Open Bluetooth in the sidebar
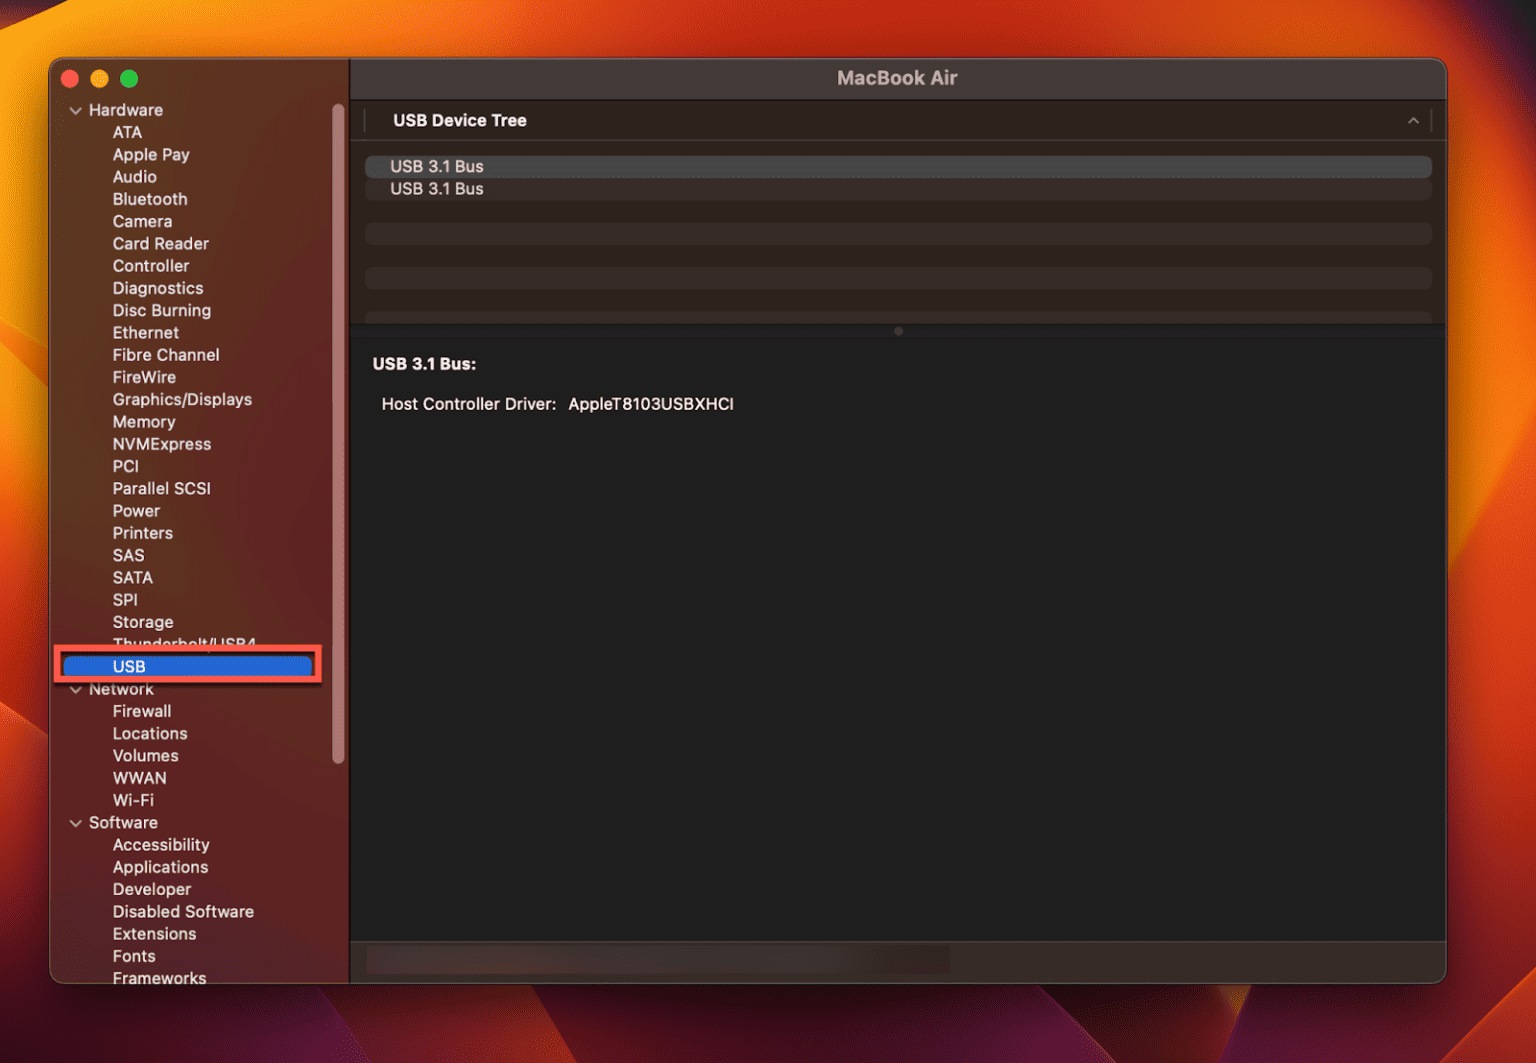The image size is (1536, 1063). coord(150,199)
